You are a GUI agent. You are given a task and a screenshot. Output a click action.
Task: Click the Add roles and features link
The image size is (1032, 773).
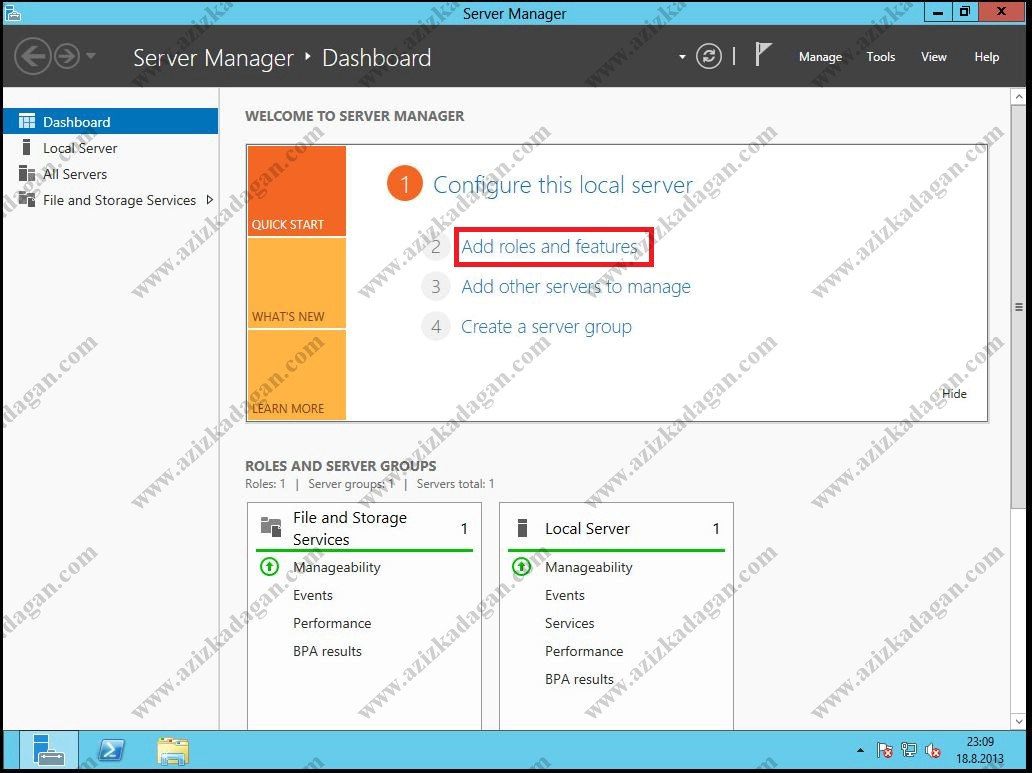pos(549,247)
